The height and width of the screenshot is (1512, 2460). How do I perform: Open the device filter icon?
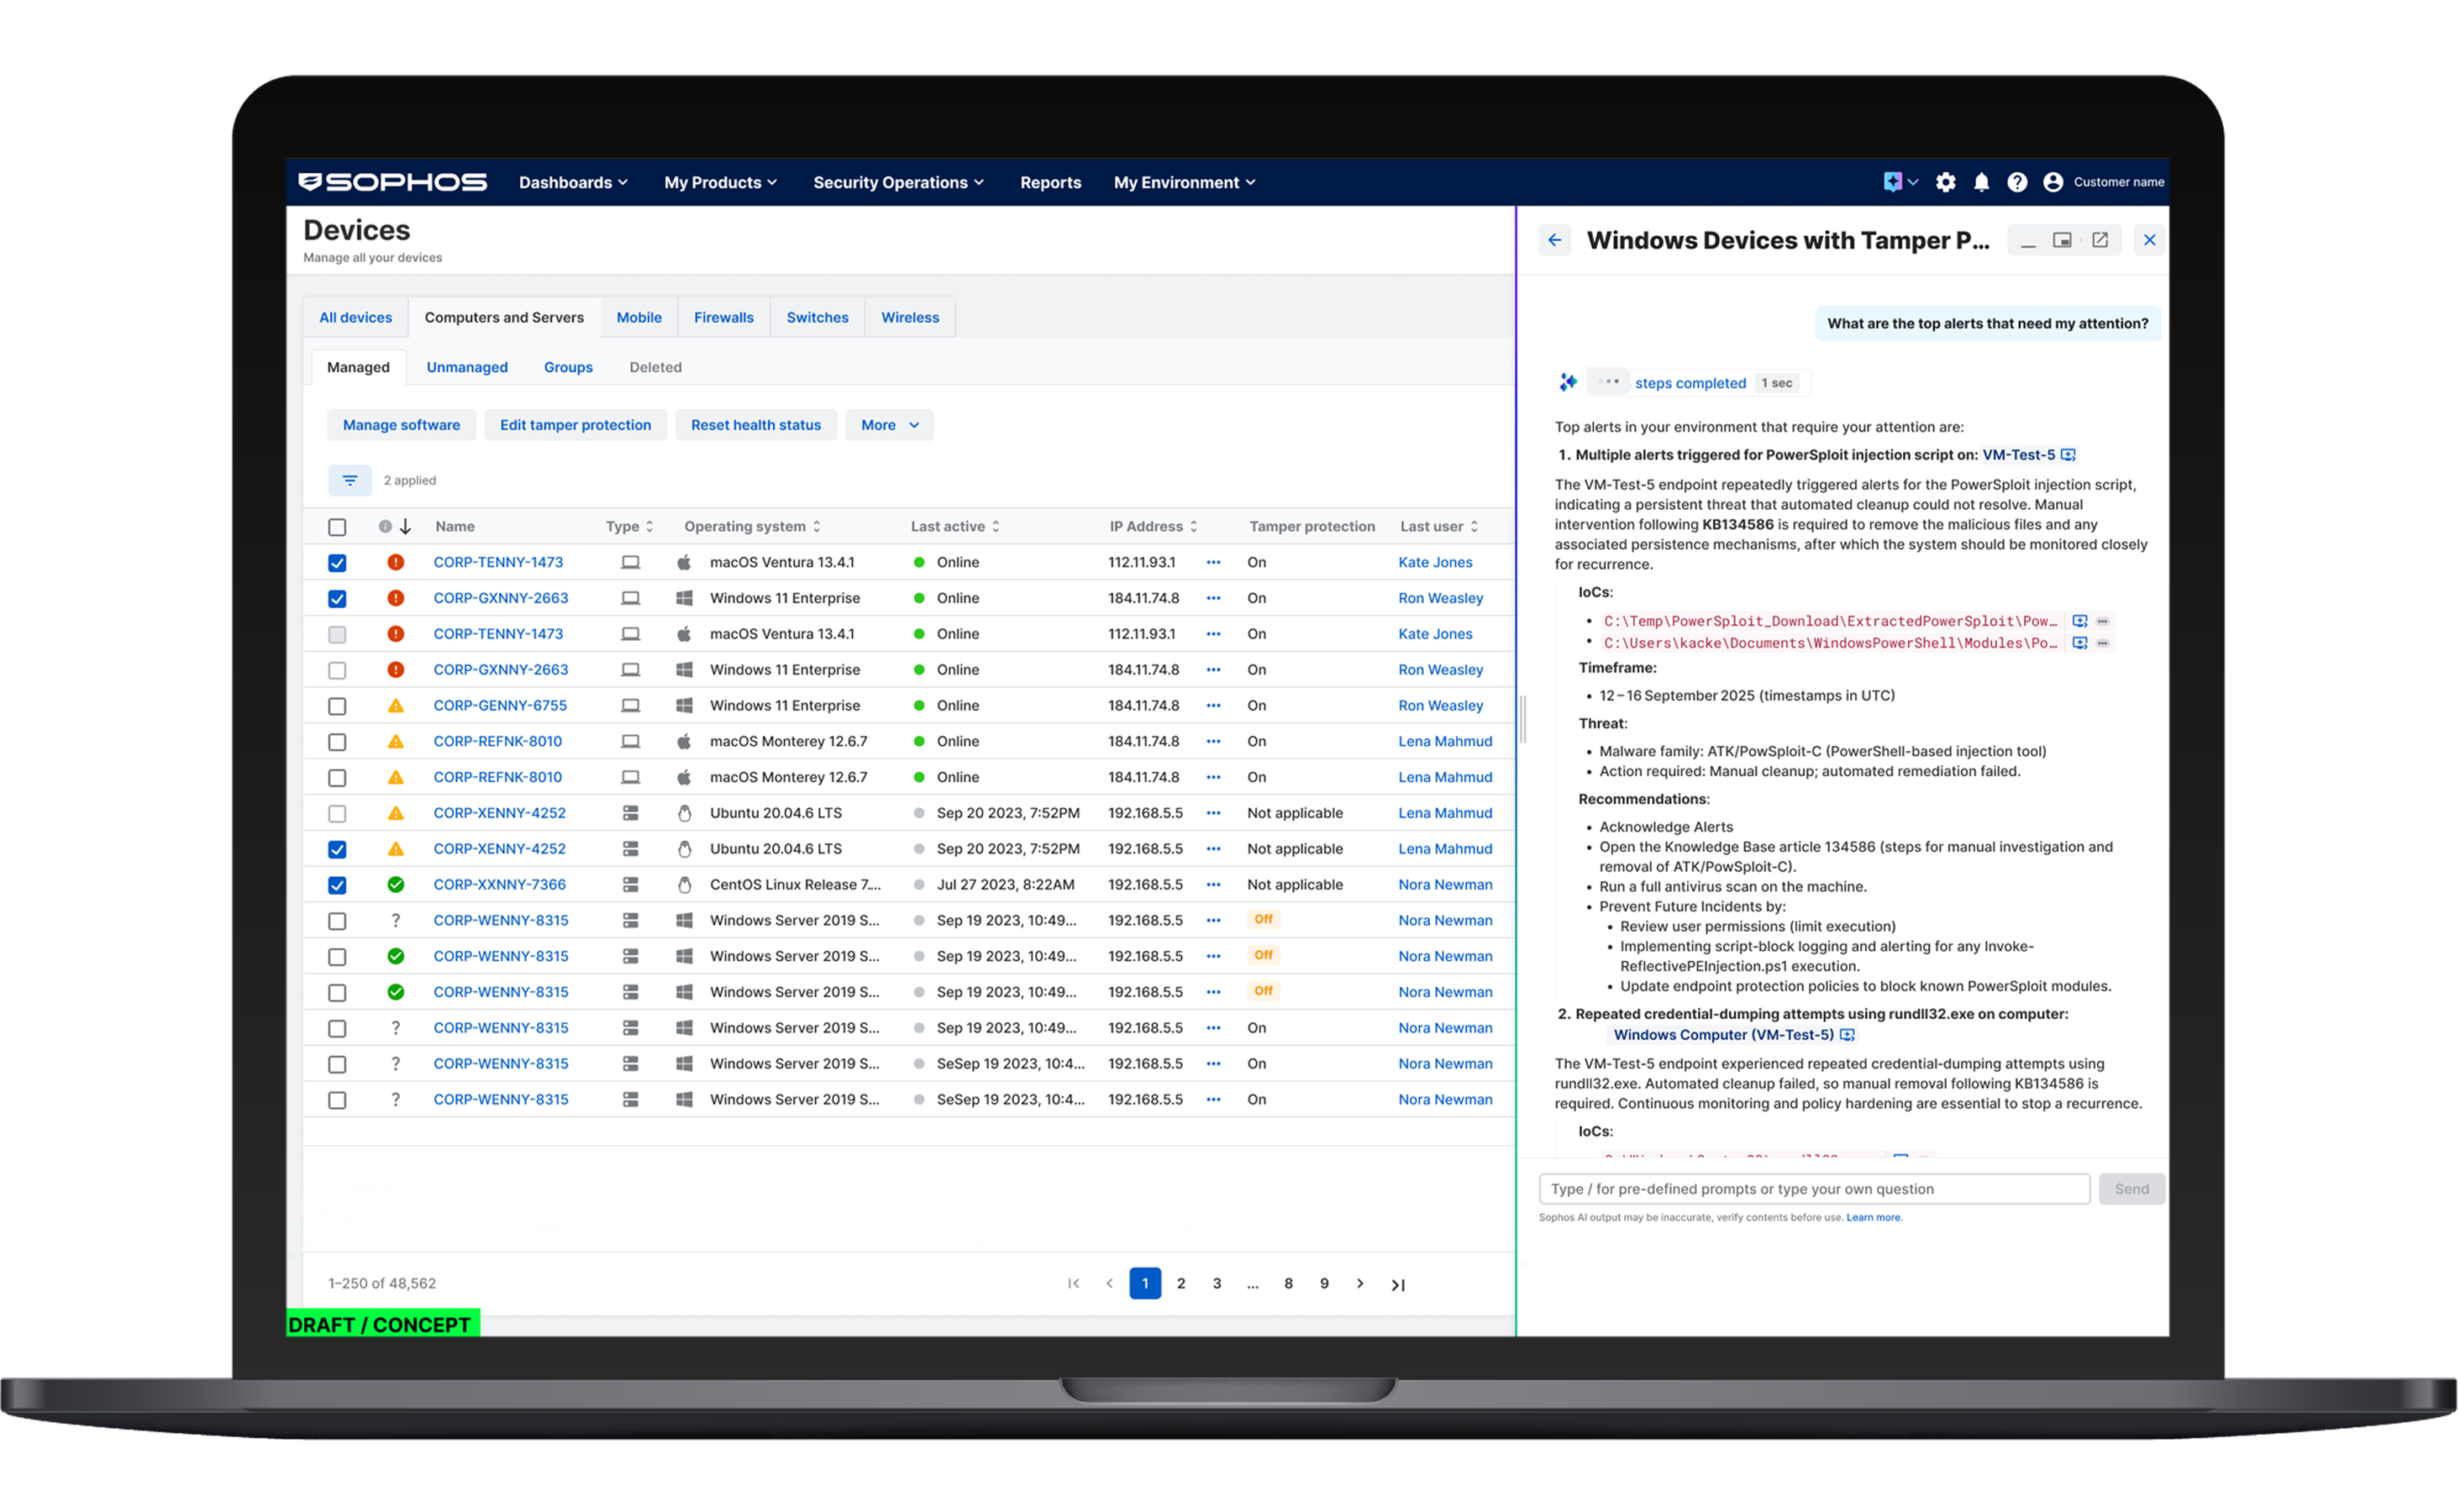pos(350,481)
